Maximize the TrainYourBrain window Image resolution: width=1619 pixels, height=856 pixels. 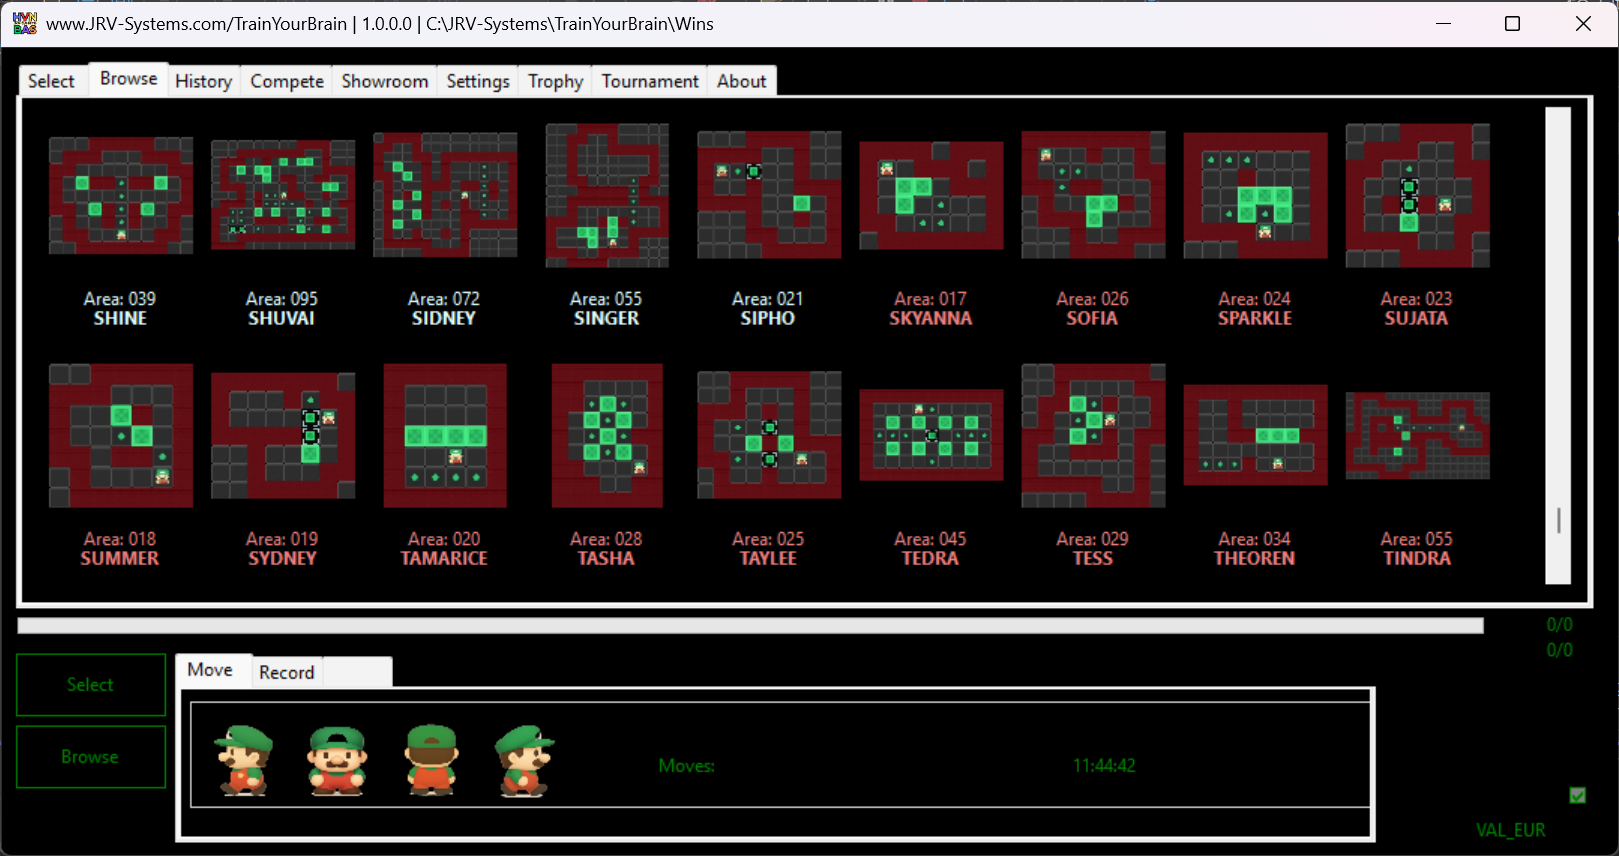[x=1512, y=23]
